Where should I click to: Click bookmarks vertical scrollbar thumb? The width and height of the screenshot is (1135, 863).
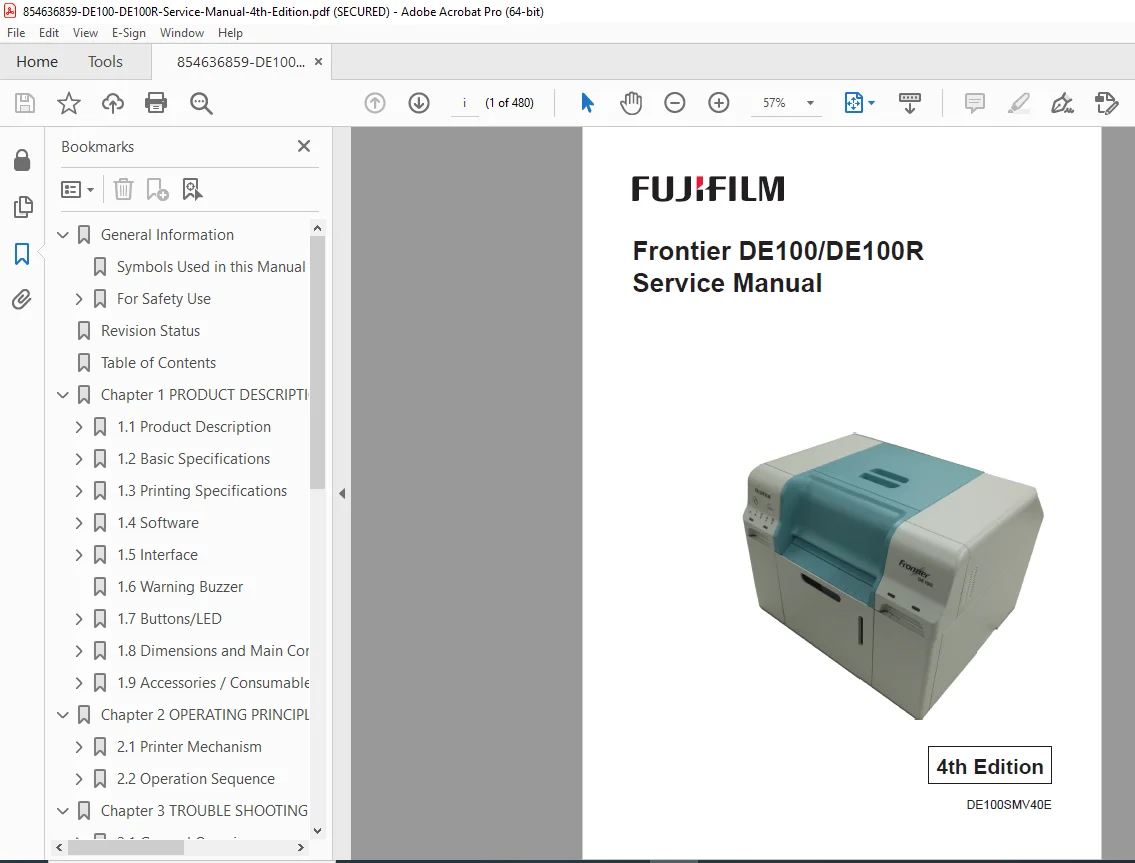(317, 362)
